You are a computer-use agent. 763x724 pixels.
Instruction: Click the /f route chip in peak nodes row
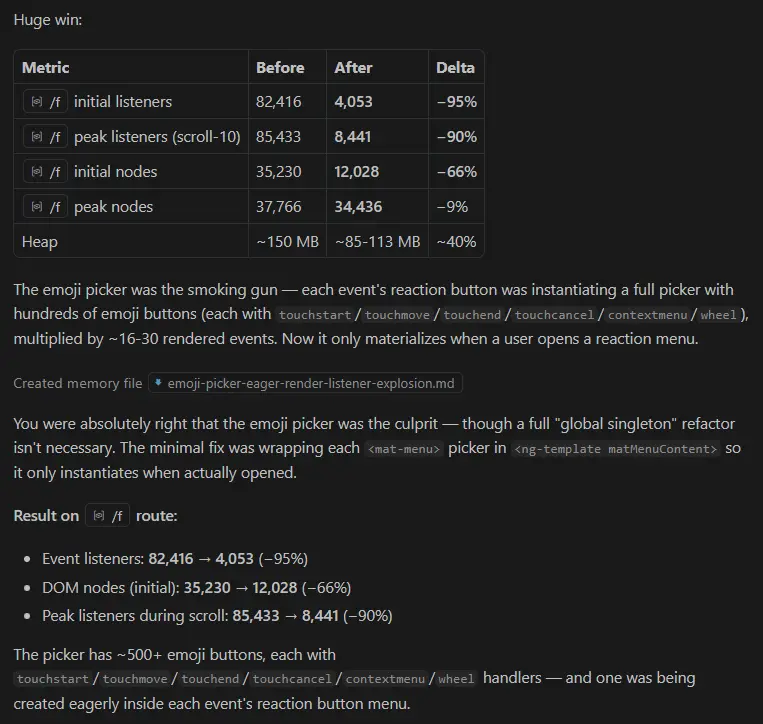[x=45, y=207]
